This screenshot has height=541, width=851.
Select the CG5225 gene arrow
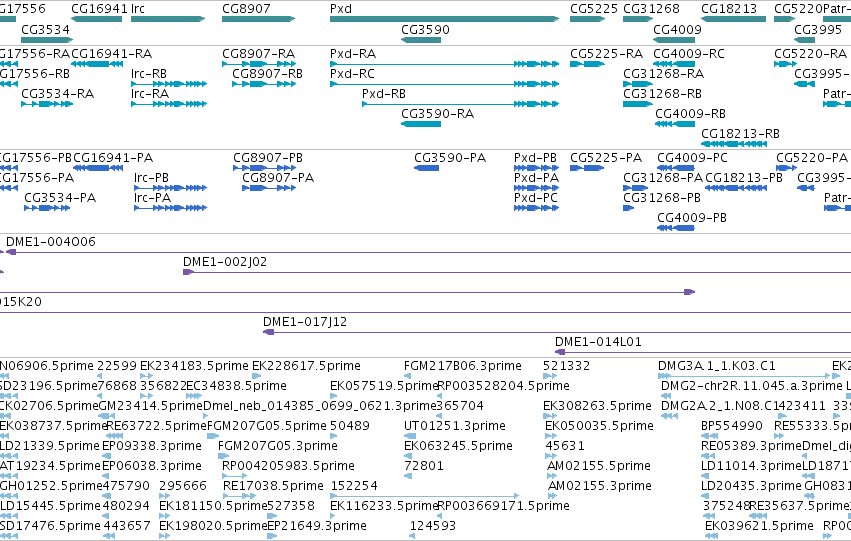pos(588,19)
